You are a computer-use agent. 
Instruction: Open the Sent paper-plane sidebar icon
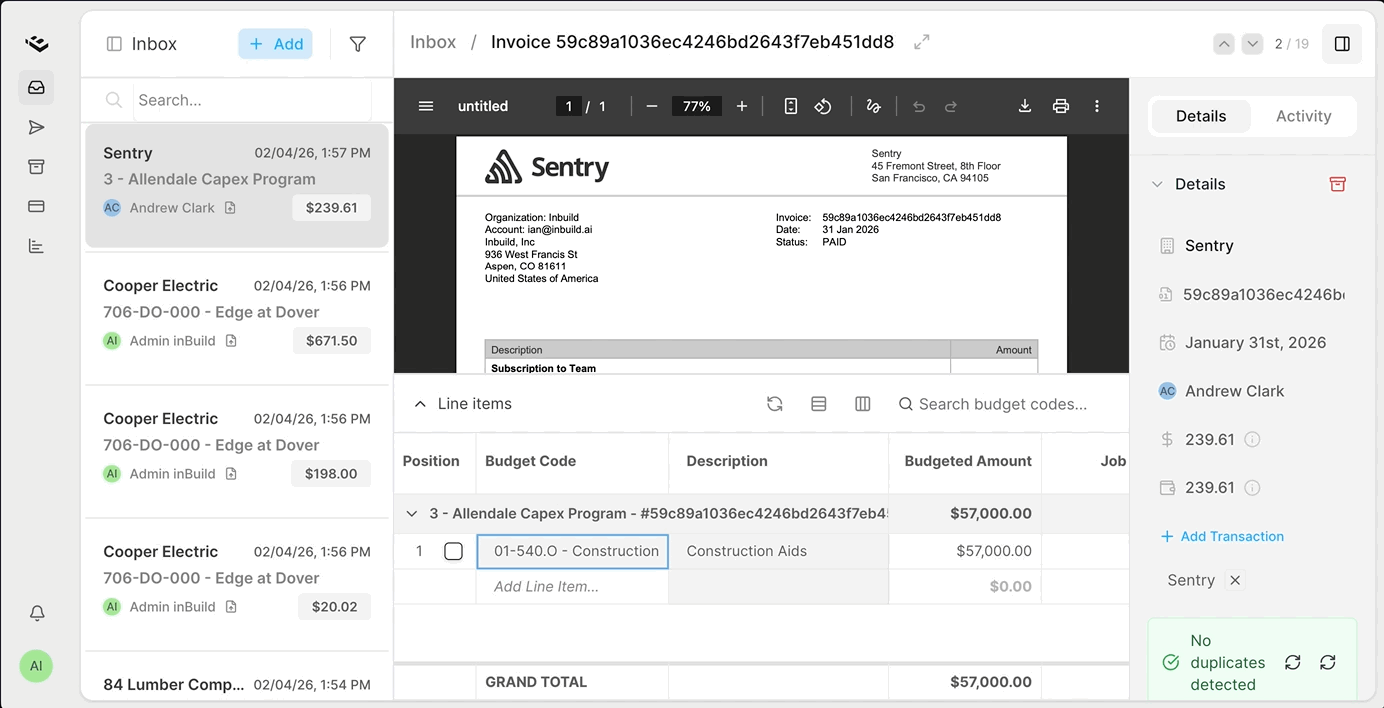pyautogui.click(x=36, y=127)
